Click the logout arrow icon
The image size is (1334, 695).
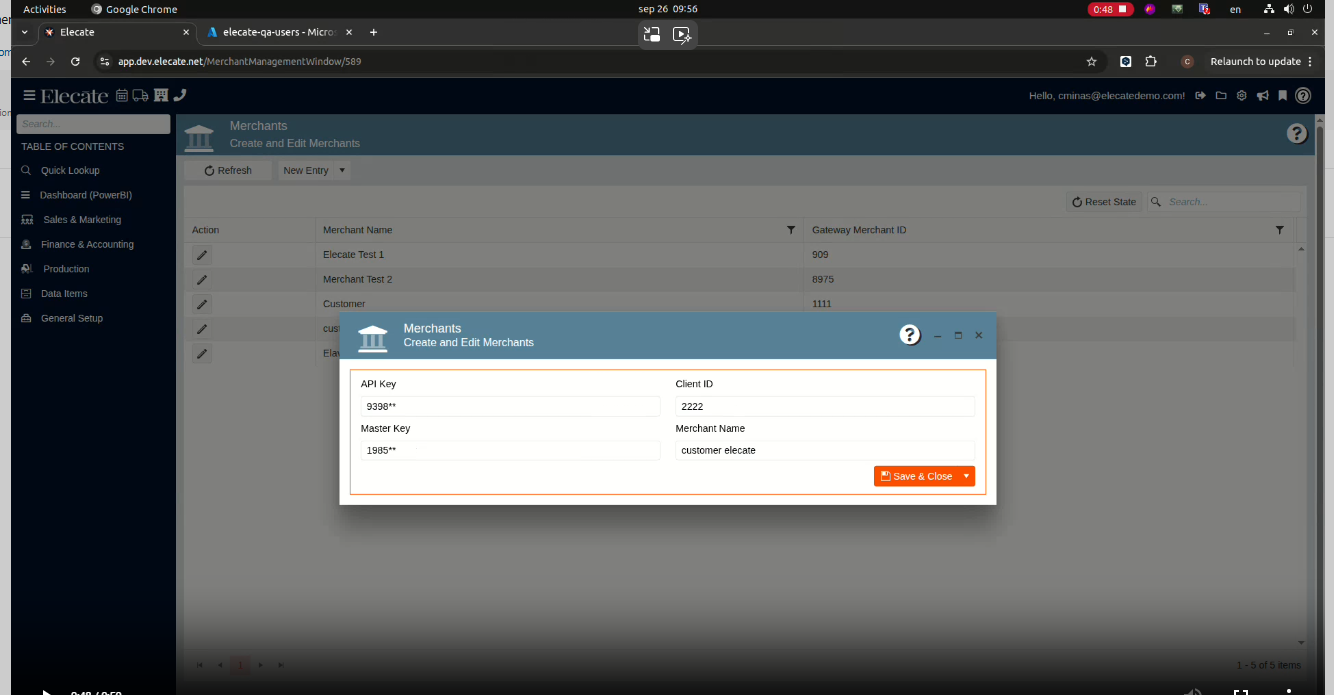(x=1200, y=96)
